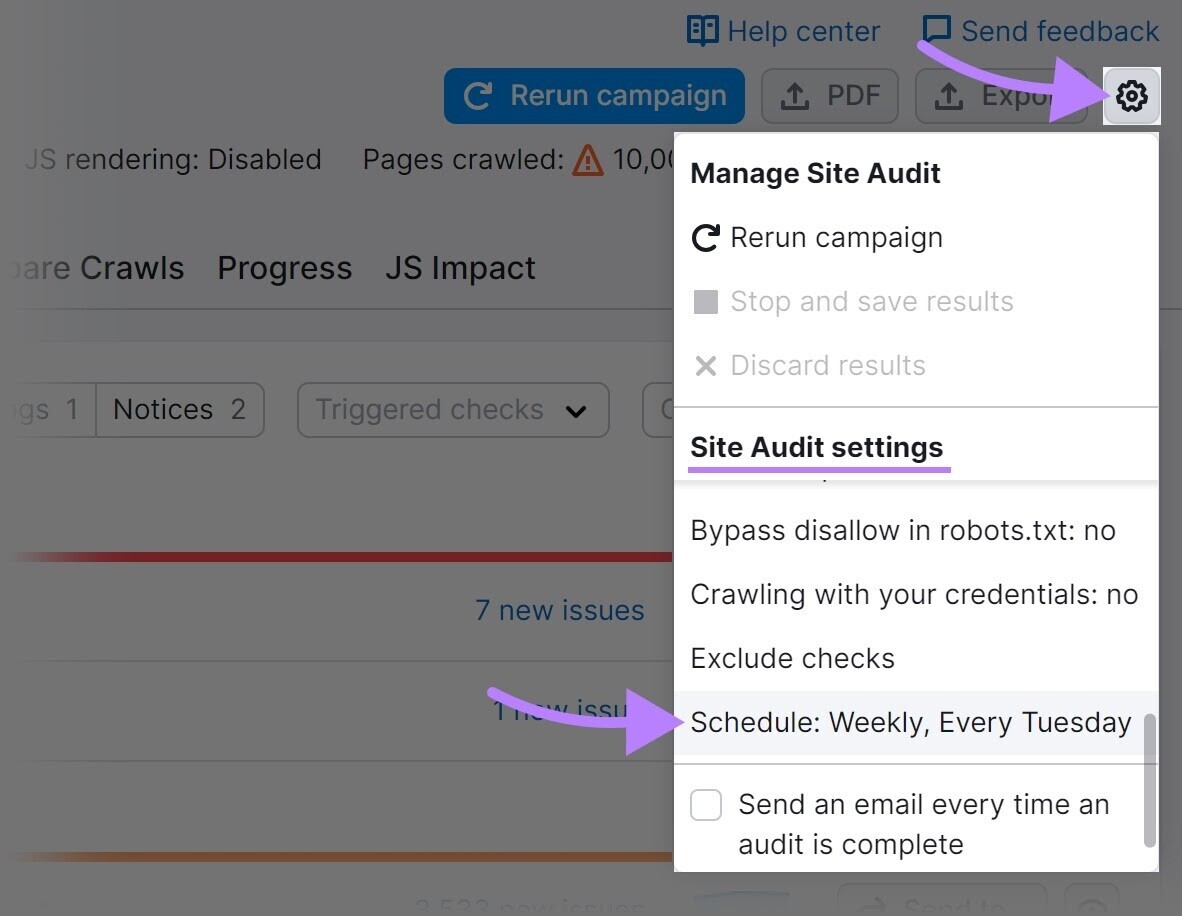1182x916 pixels.
Task: Enable email notifications when audit completes
Action: 706,804
